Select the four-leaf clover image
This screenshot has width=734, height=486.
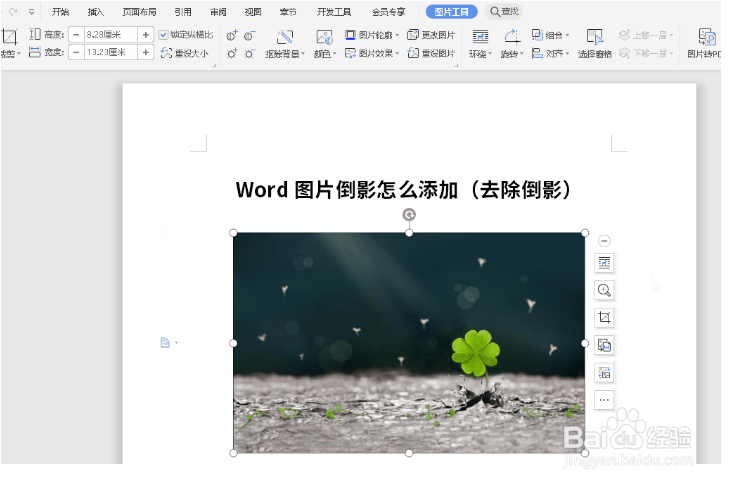coord(409,343)
